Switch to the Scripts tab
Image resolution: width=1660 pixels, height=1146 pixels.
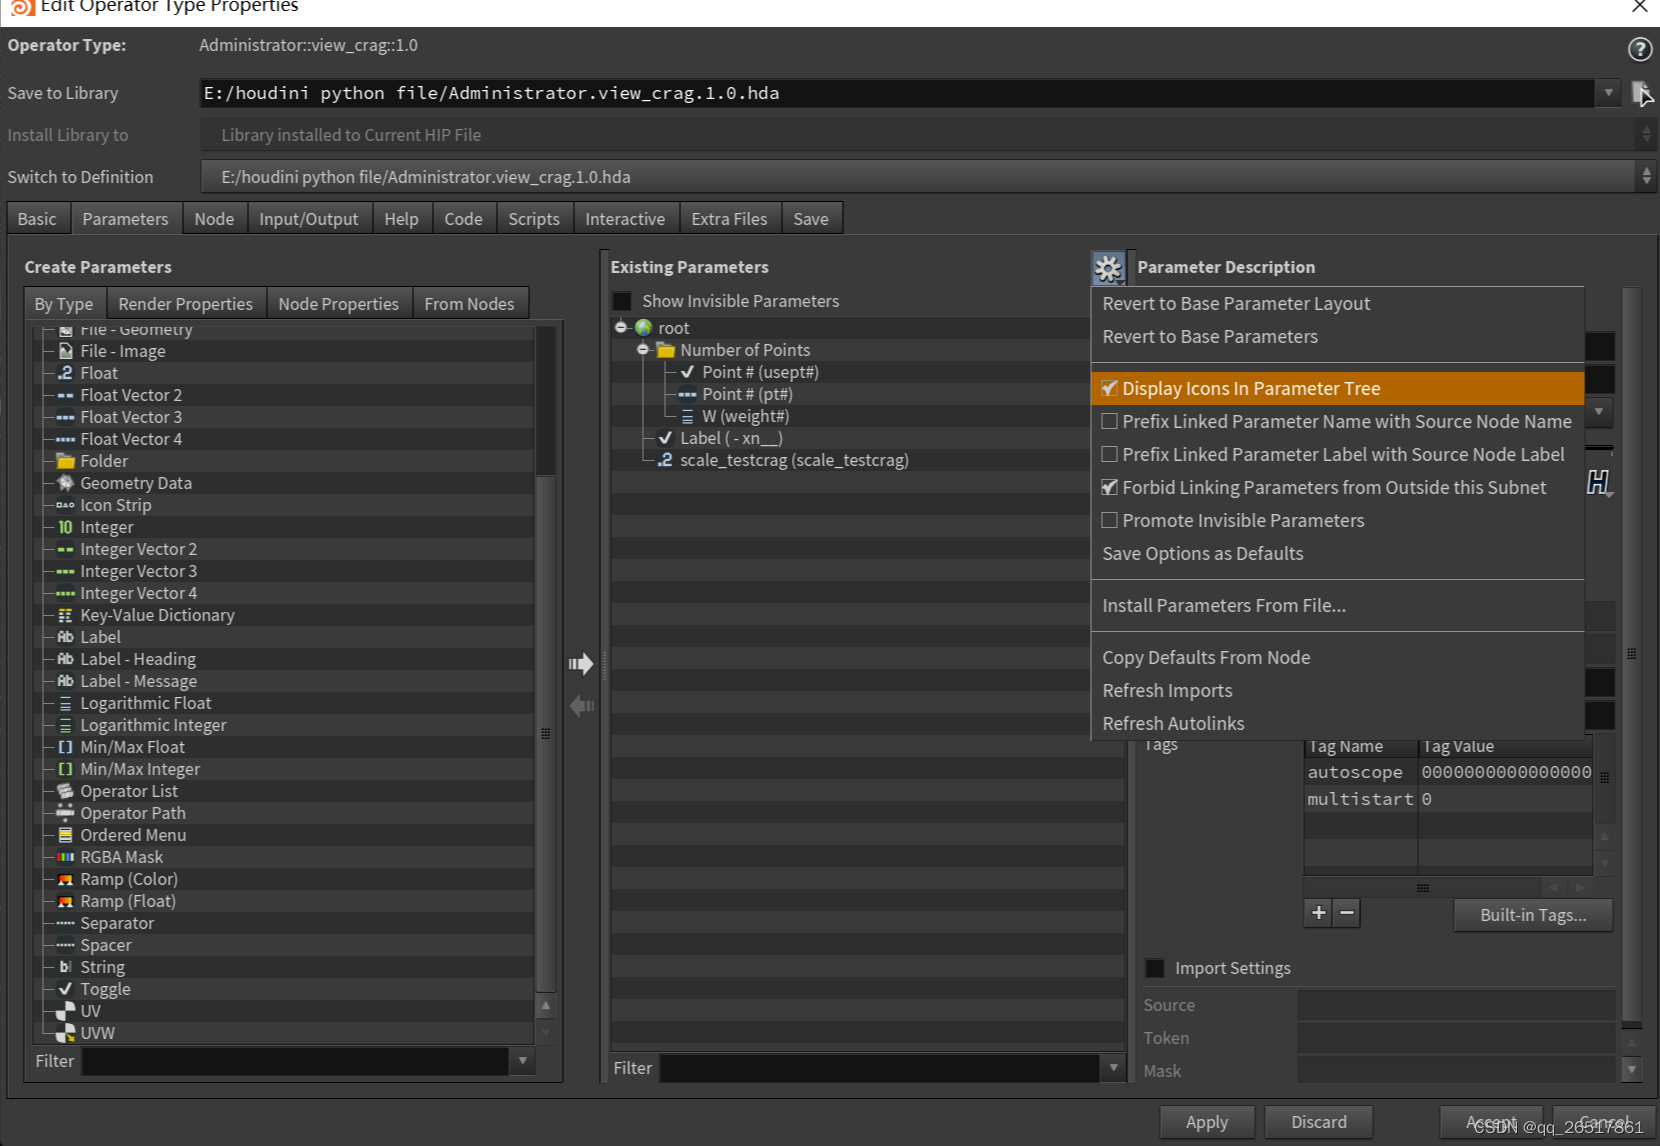coord(534,218)
